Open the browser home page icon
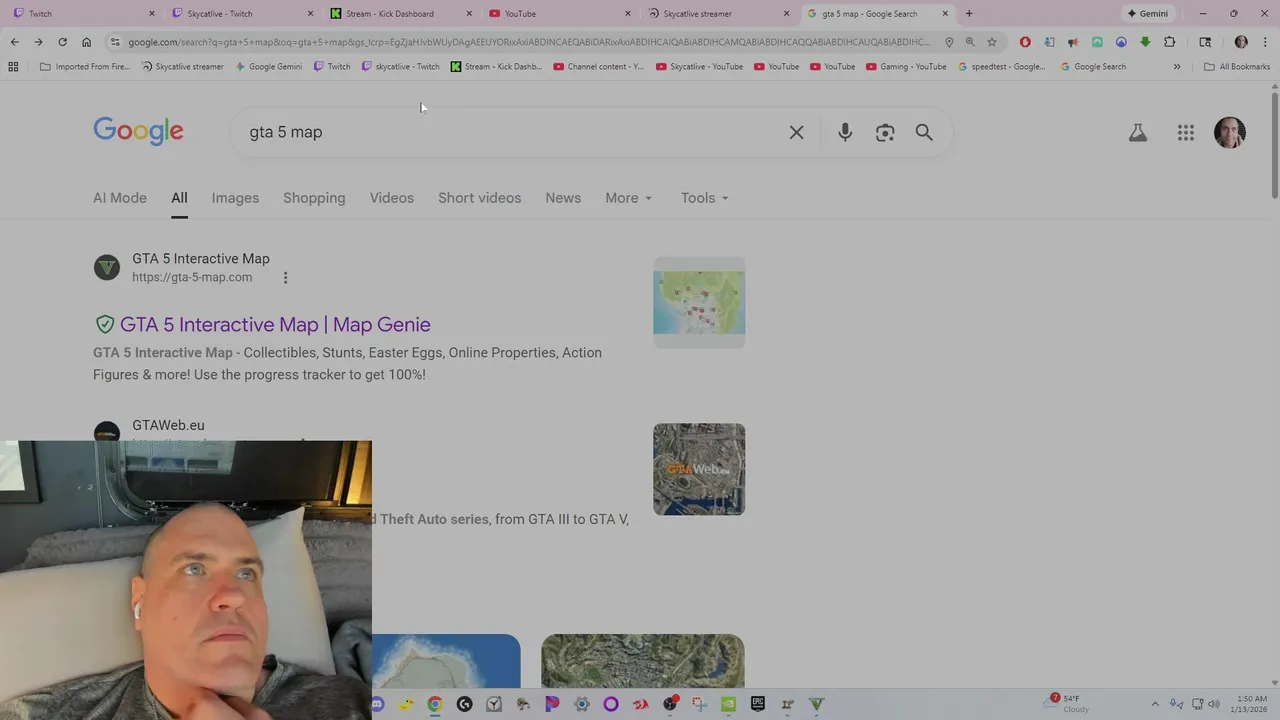This screenshot has height=720, width=1280. pos(86,42)
